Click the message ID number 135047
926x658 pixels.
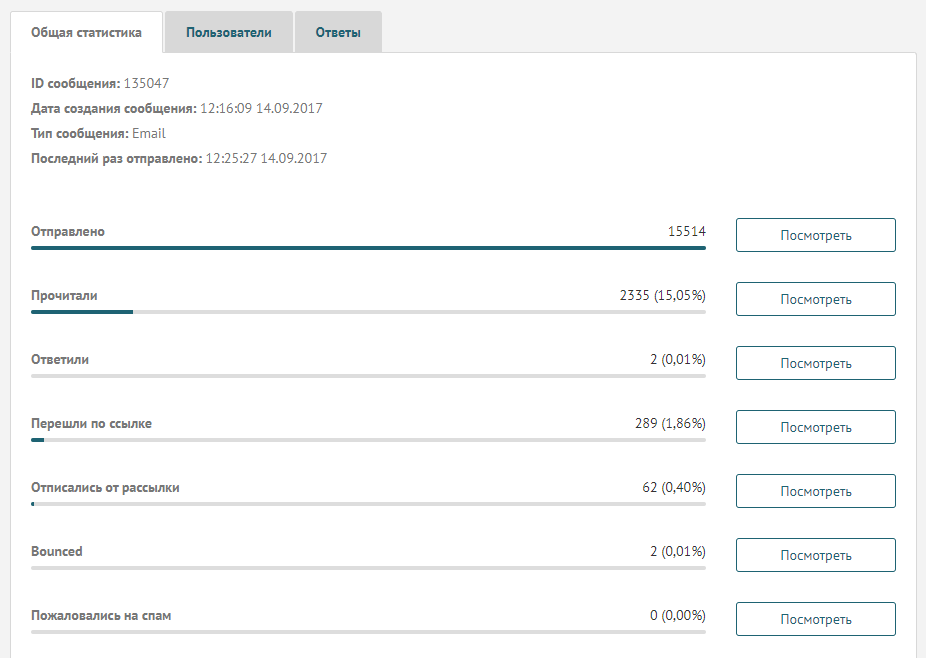coord(146,83)
